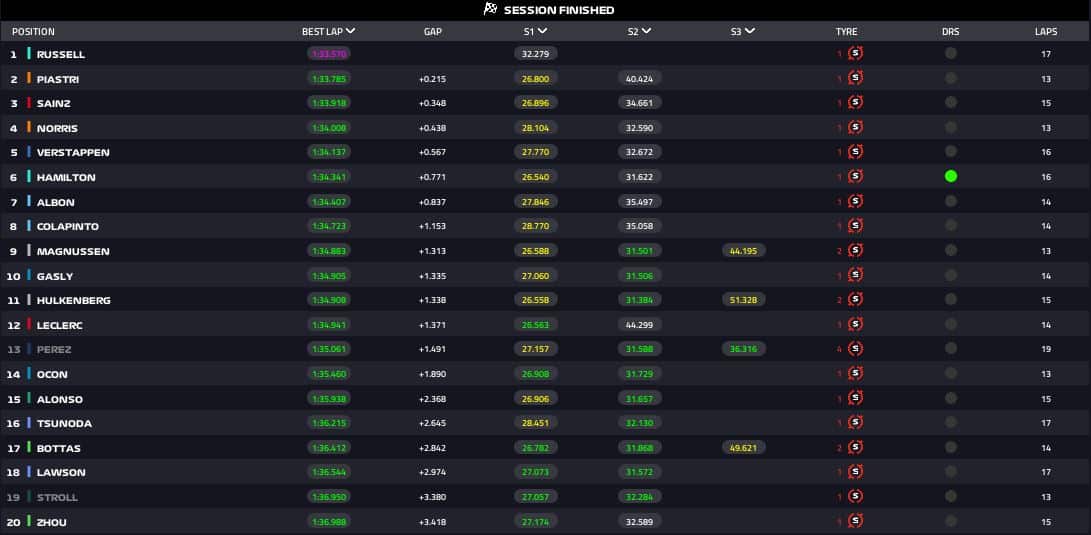Viewport: 1091px width, 535px height.
Task: Click Magnussen's S3 time 44.195
Action: (744, 250)
